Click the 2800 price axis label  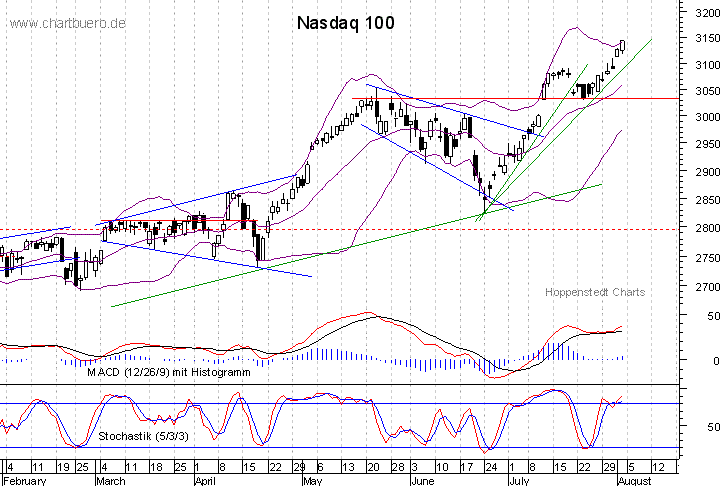click(x=707, y=228)
